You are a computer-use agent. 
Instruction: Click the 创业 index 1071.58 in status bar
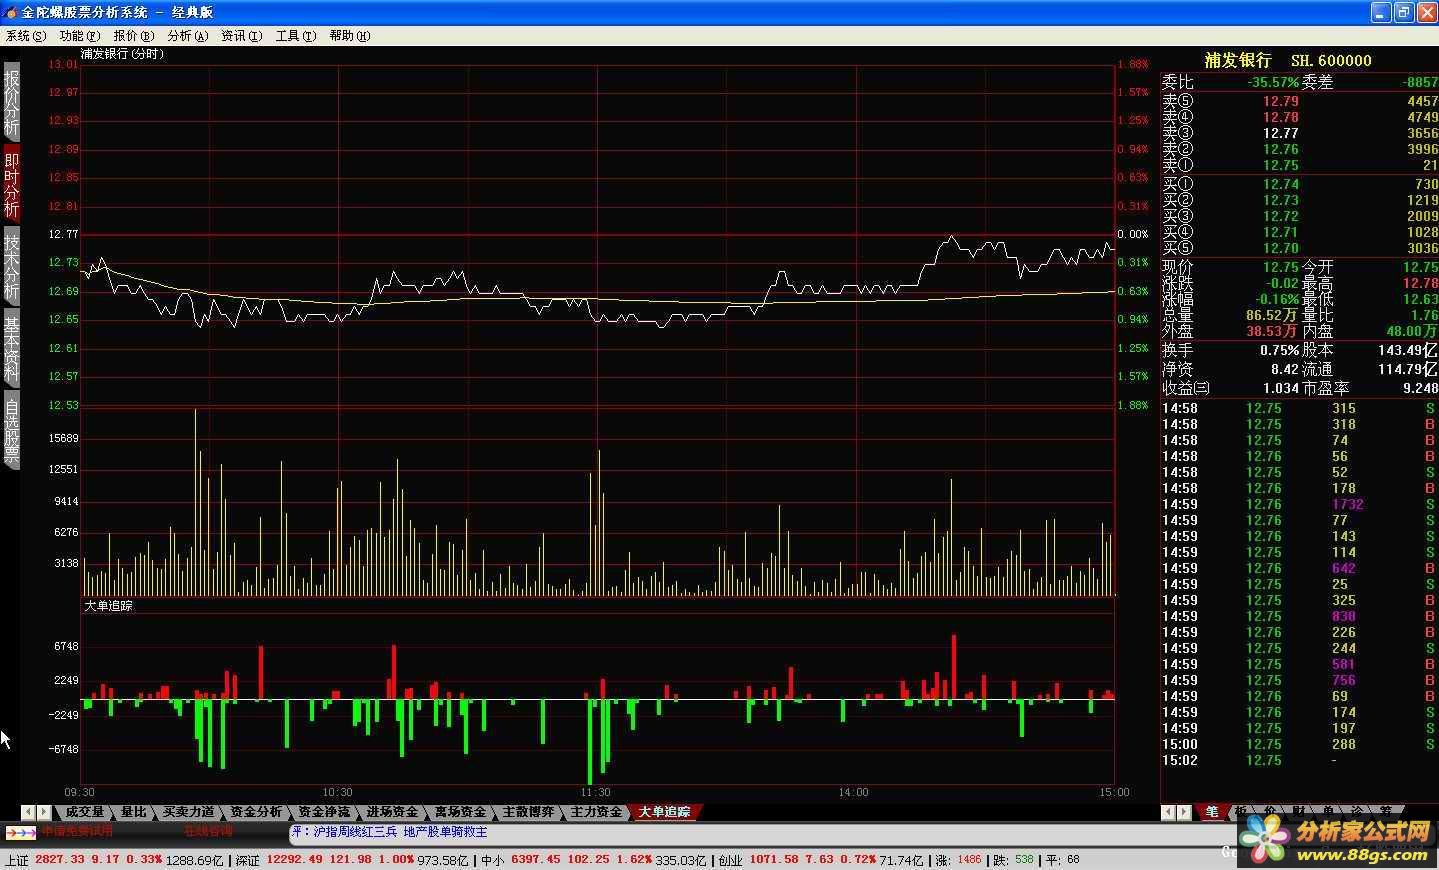click(x=772, y=860)
